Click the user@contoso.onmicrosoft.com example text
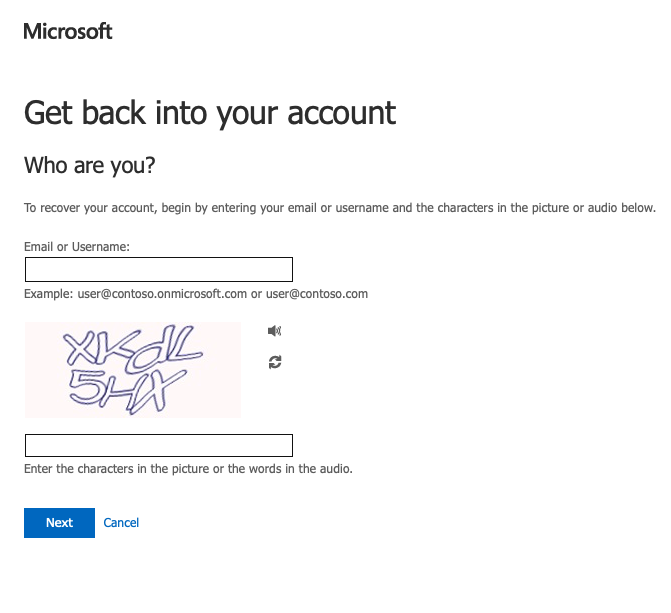Screen dimensions: 671x613 click(x=162, y=294)
